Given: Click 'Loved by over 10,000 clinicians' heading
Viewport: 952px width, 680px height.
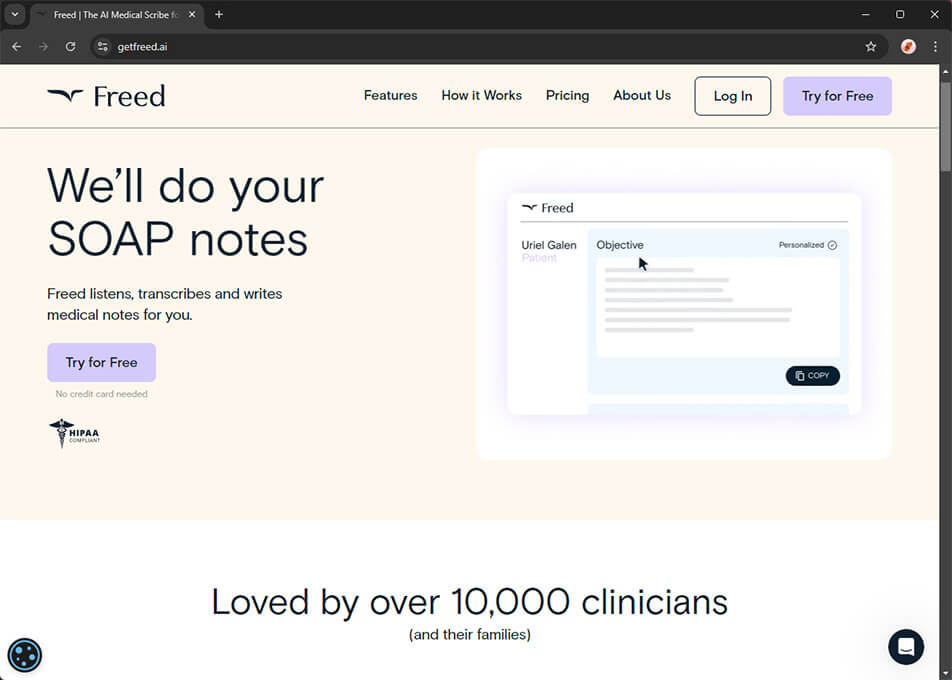Looking at the screenshot, I should [469, 602].
